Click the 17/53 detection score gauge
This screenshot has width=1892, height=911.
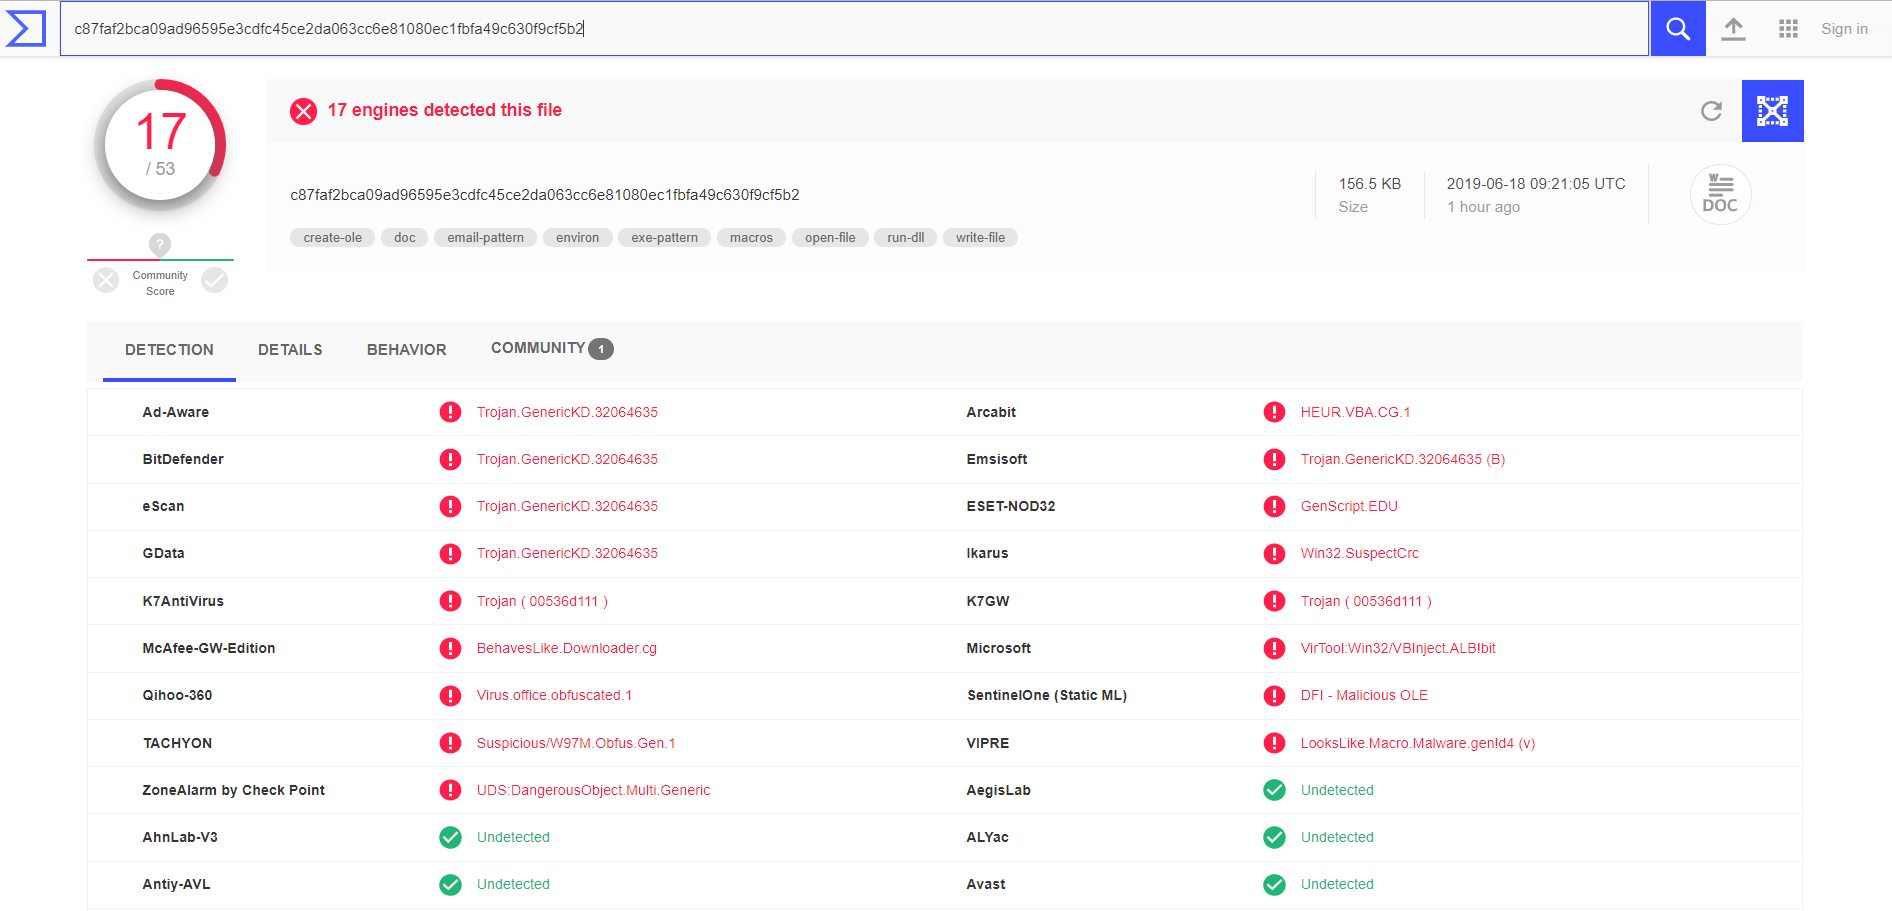(160, 146)
